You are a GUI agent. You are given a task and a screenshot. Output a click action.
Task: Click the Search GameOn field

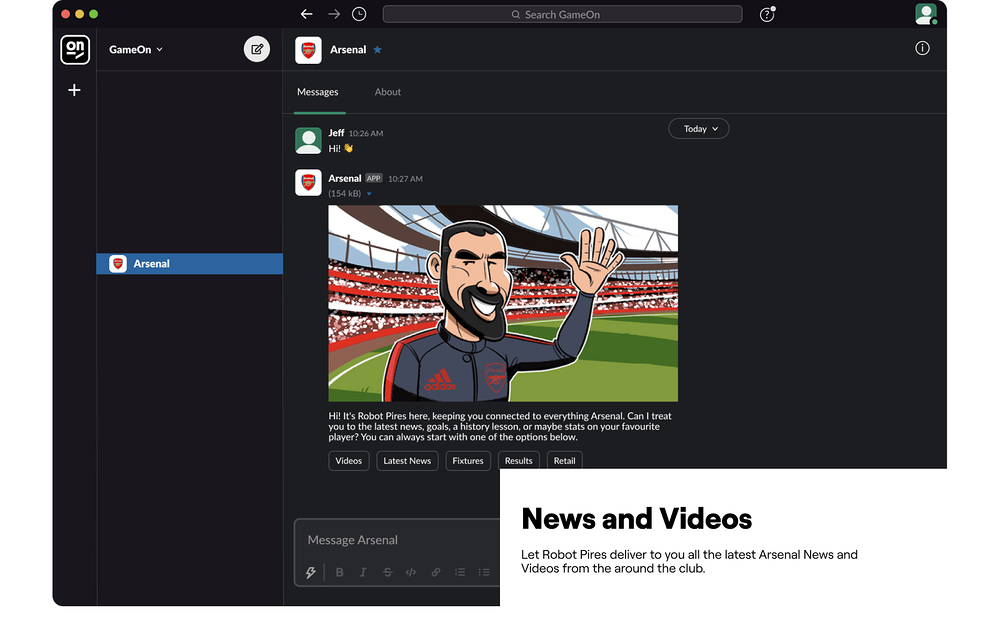click(x=562, y=14)
